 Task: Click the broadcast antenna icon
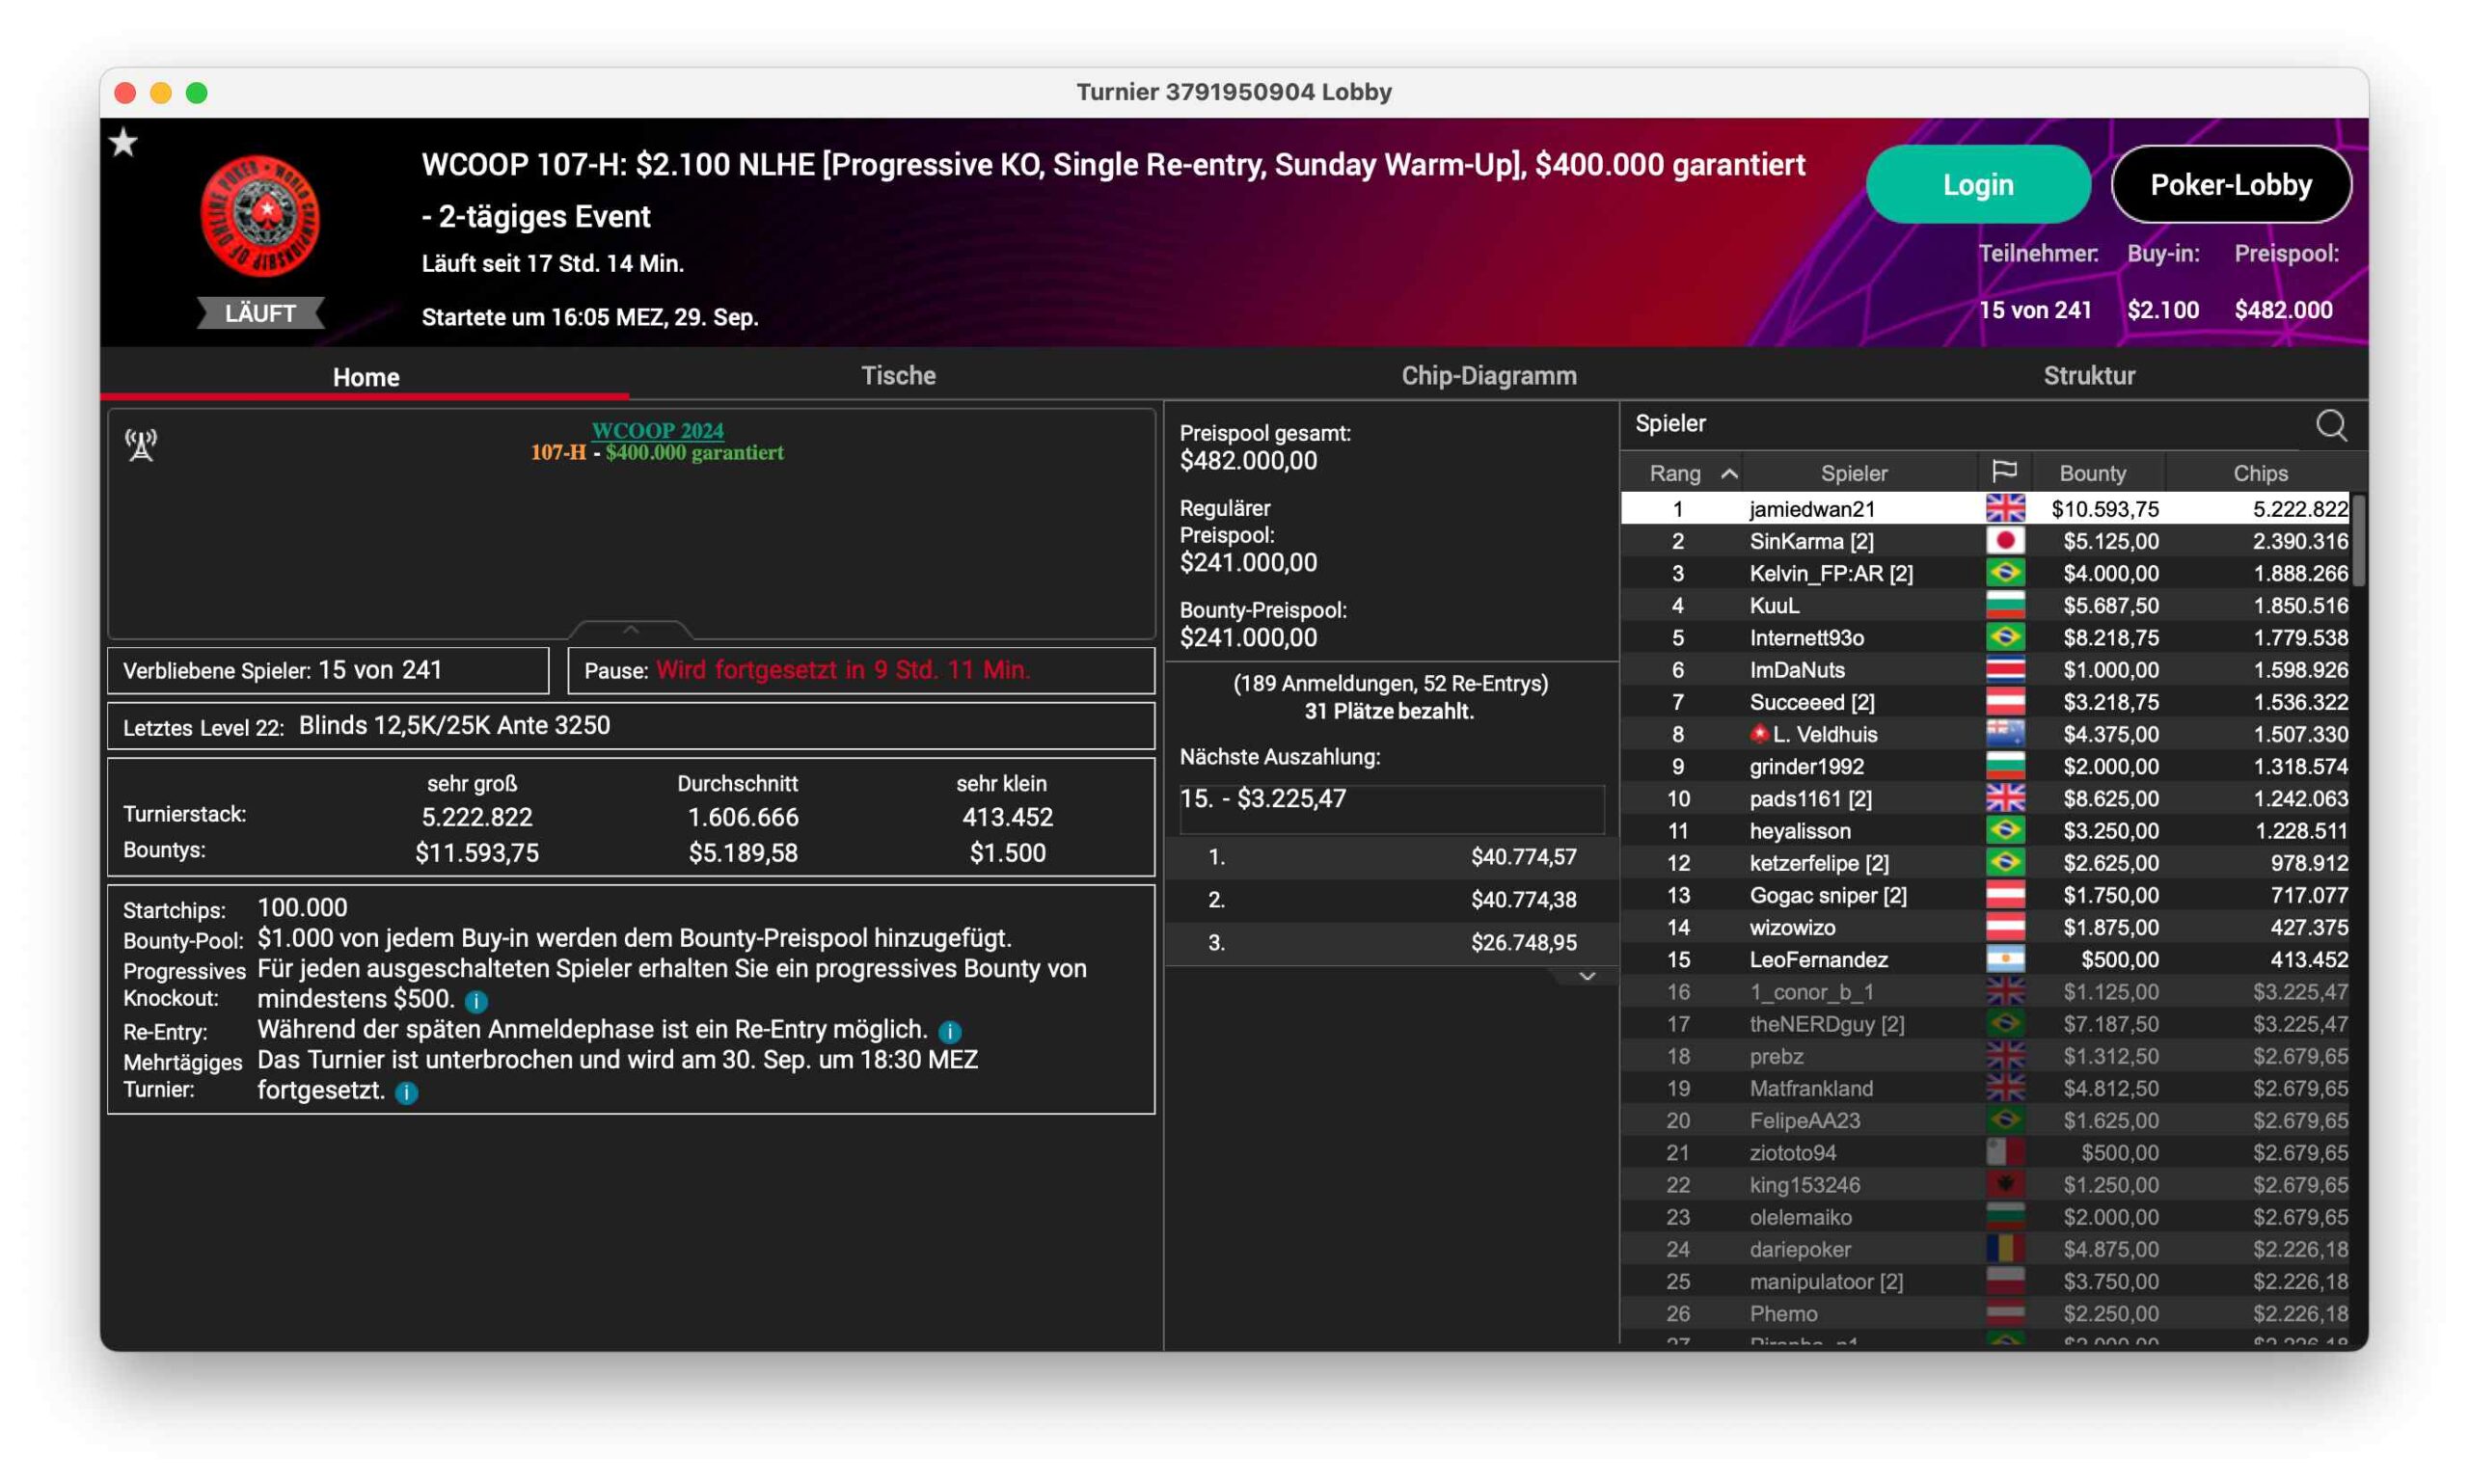(141, 445)
